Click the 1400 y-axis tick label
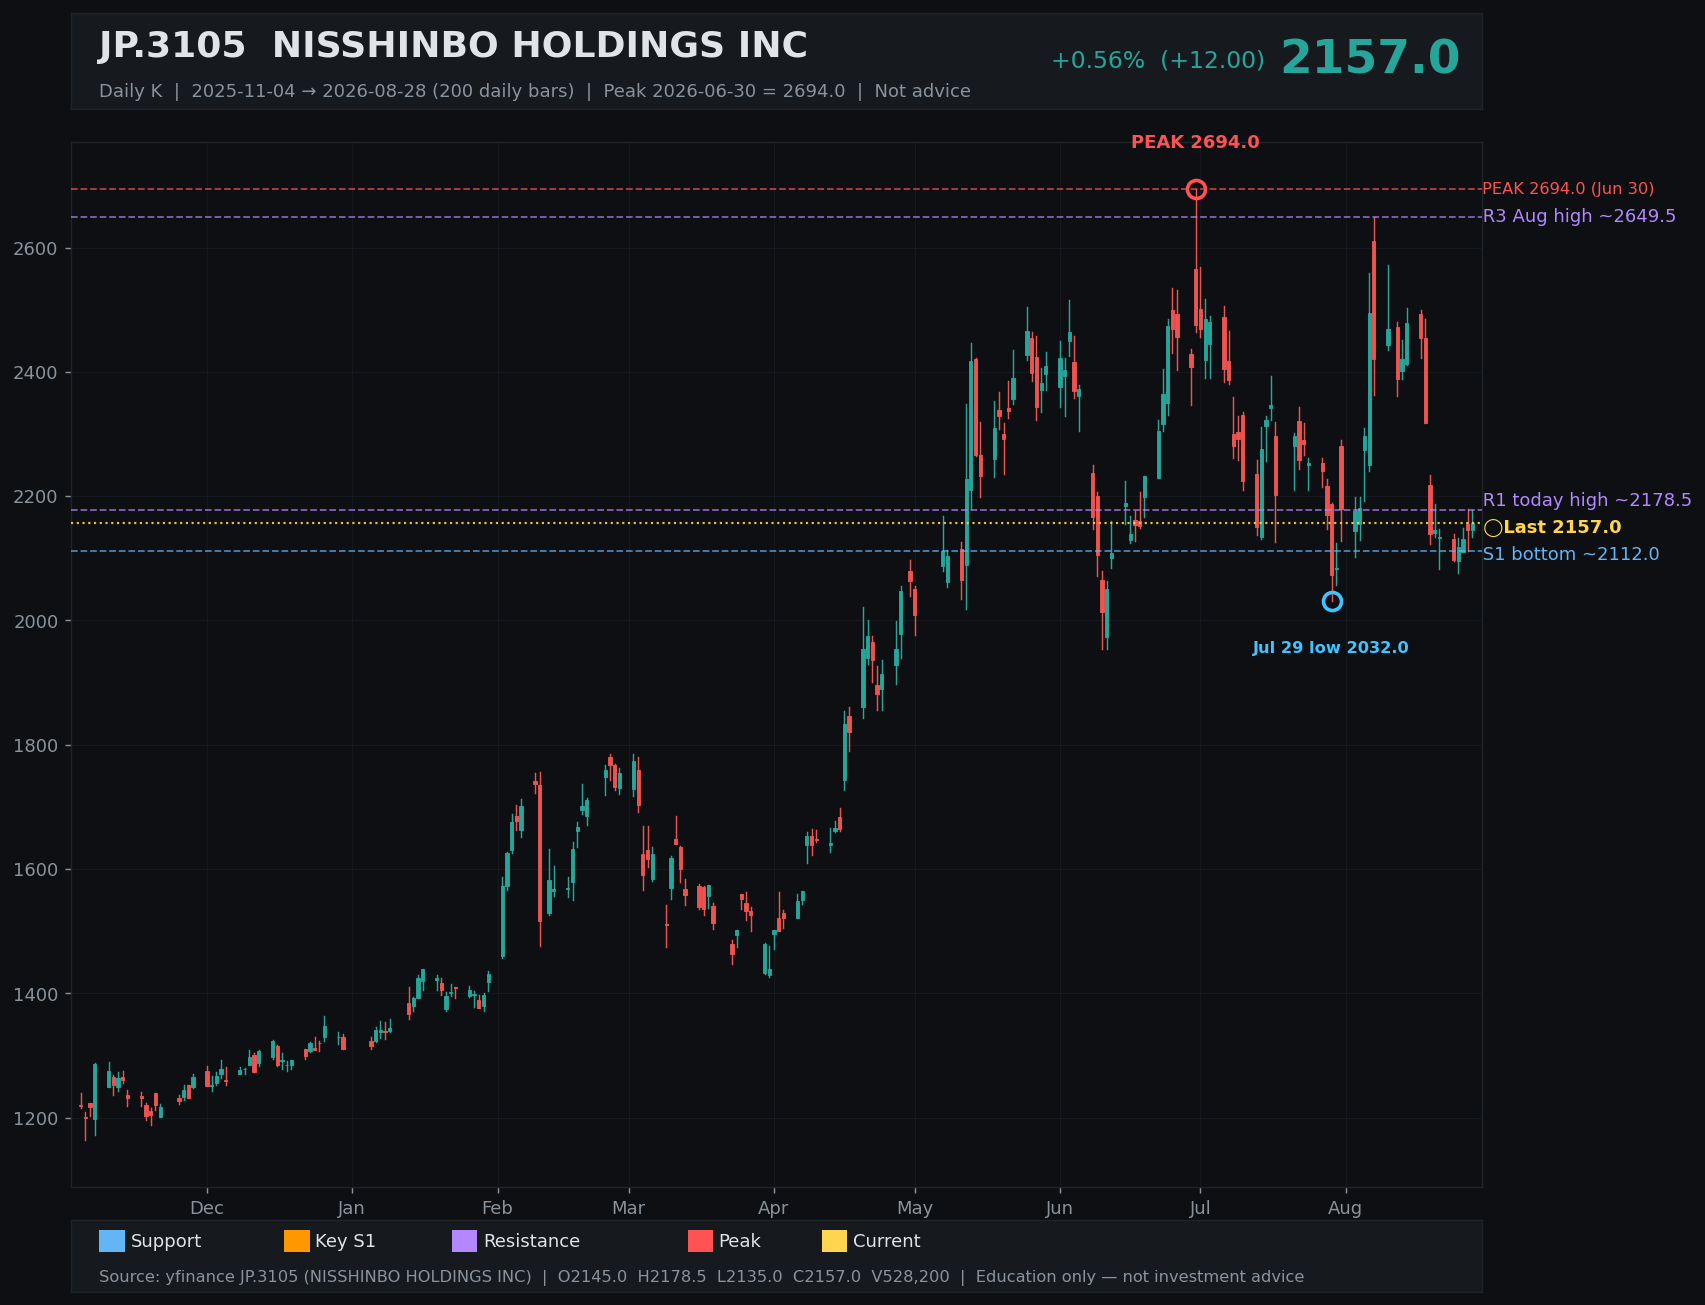Screen dimensions: 1705x1305 point(37,994)
